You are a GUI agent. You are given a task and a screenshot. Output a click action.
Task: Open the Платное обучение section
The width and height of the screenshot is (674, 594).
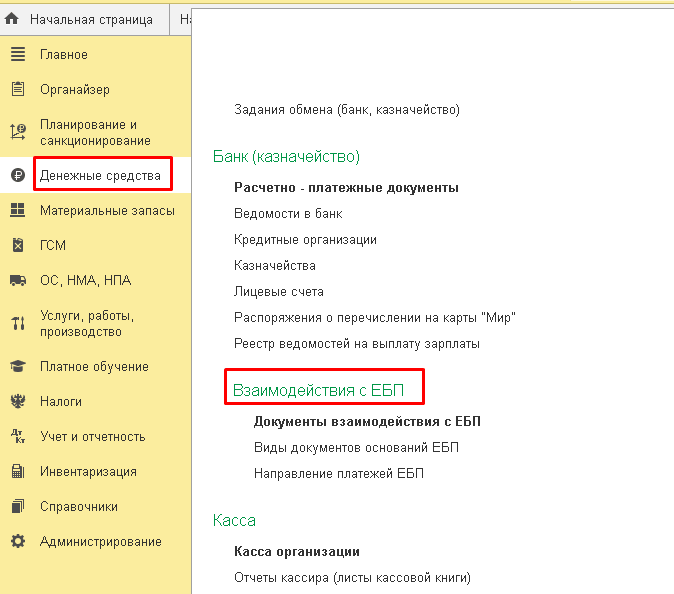click(x=94, y=367)
